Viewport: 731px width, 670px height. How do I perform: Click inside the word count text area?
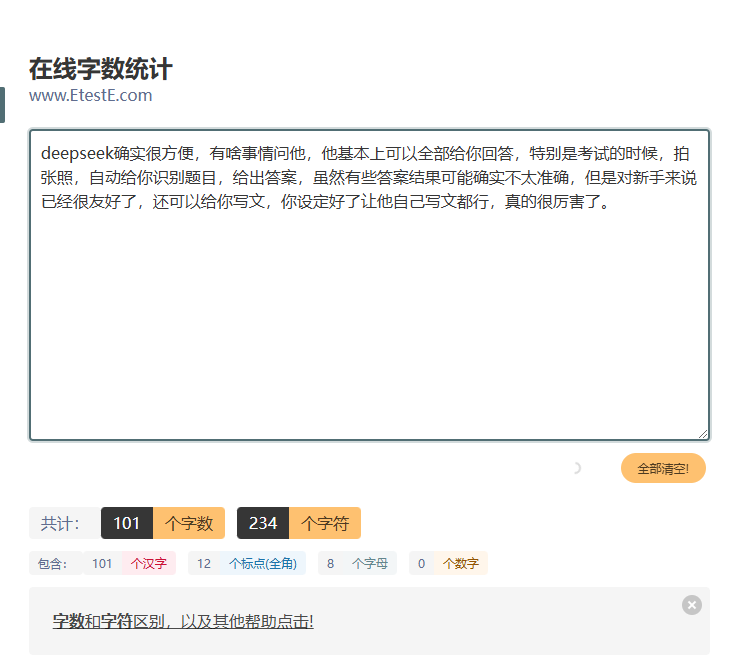369,285
